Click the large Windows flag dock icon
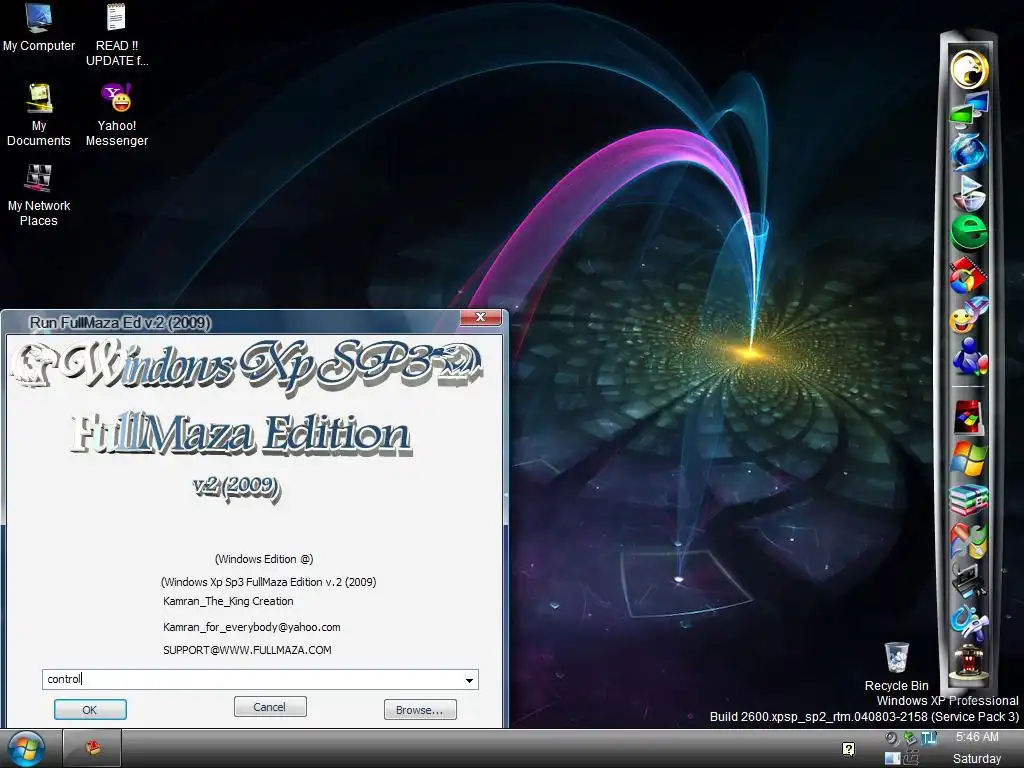 (969, 458)
